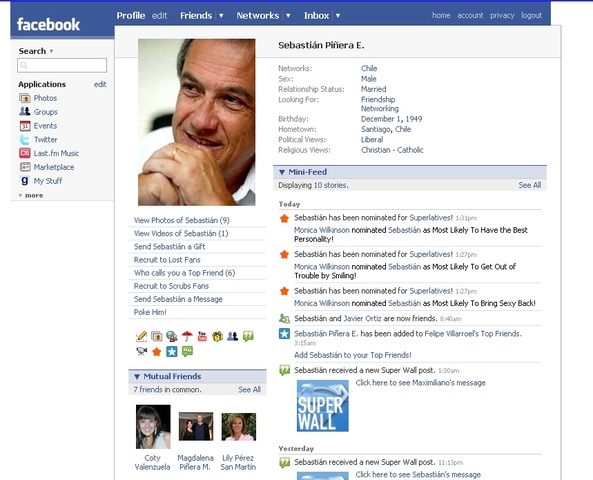Screen dimensions: 593x480
Task: Click Sebastián's large profile photo
Action: pyautogui.click(x=197, y=122)
